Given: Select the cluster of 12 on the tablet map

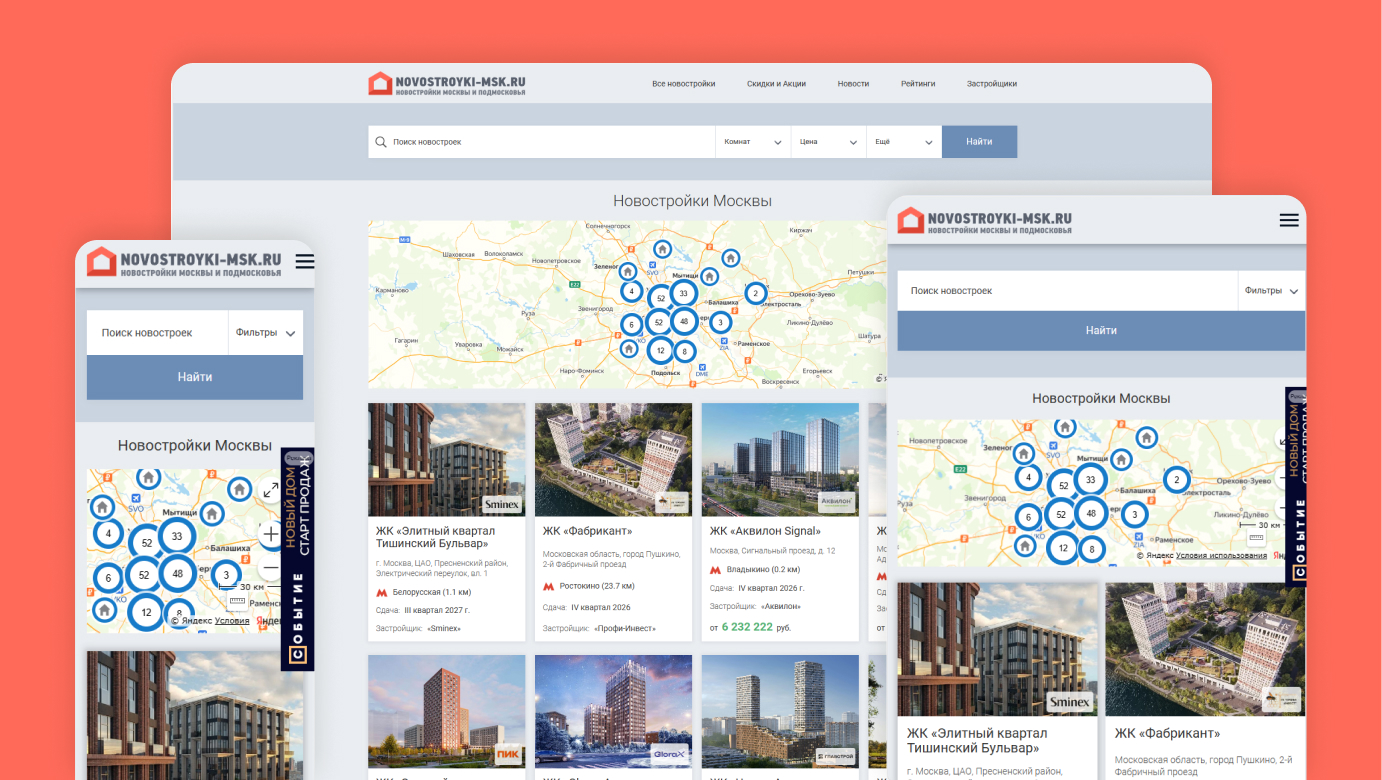Looking at the screenshot, I should tap(1063, 548).
